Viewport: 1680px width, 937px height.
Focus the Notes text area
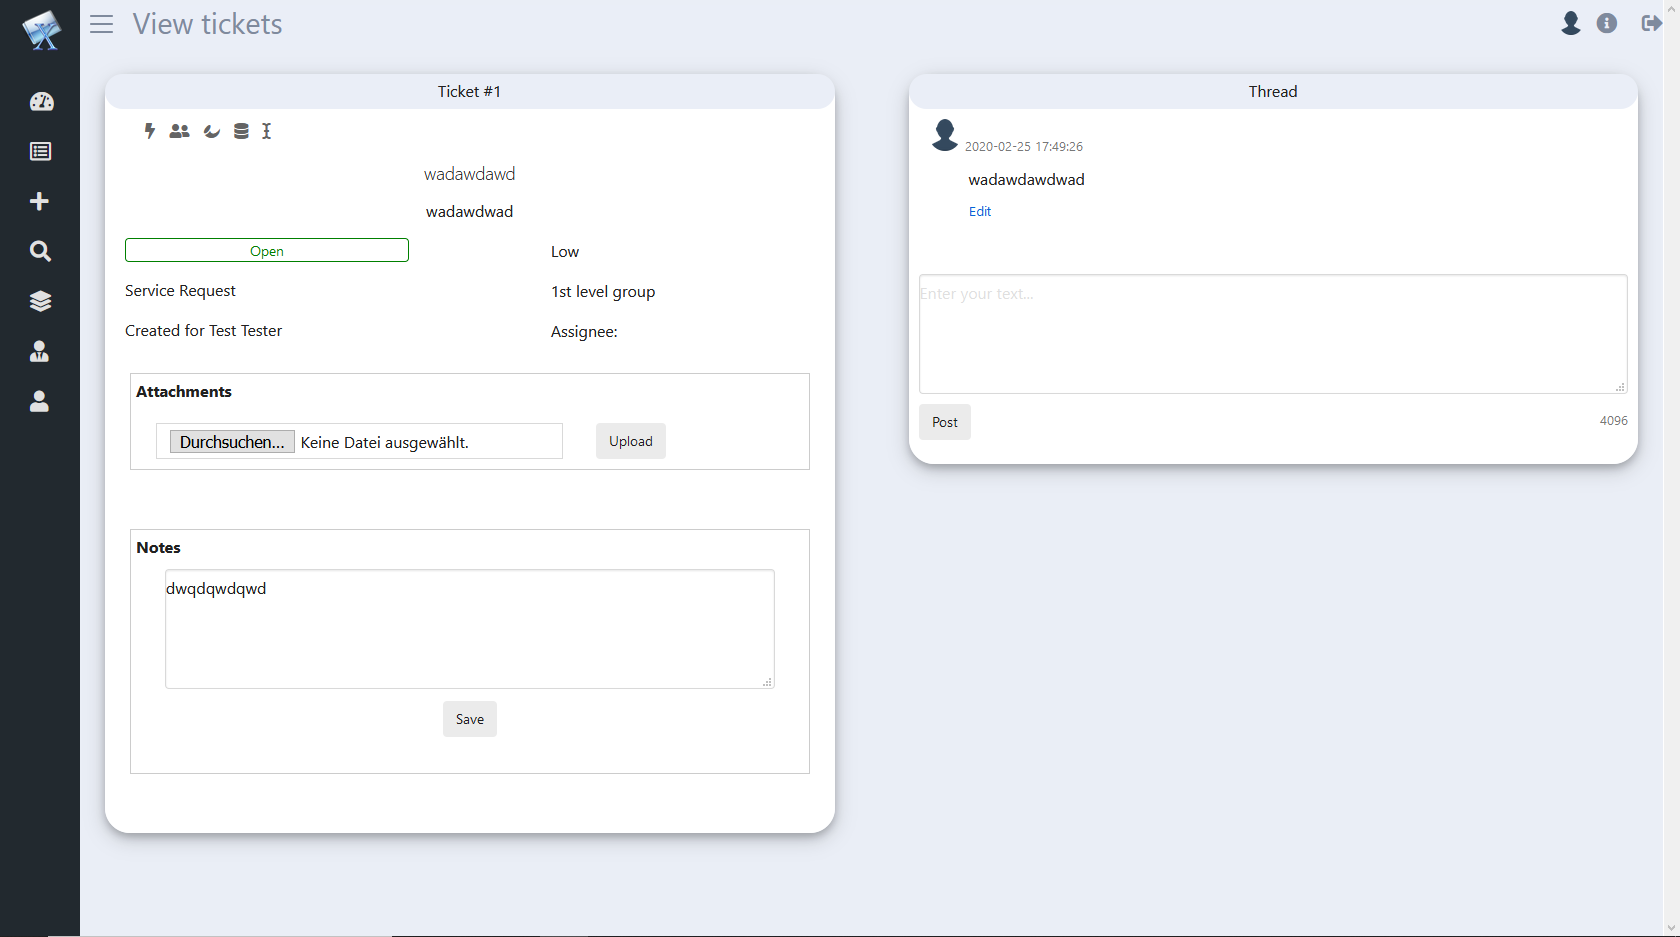[x=470, y=629]
